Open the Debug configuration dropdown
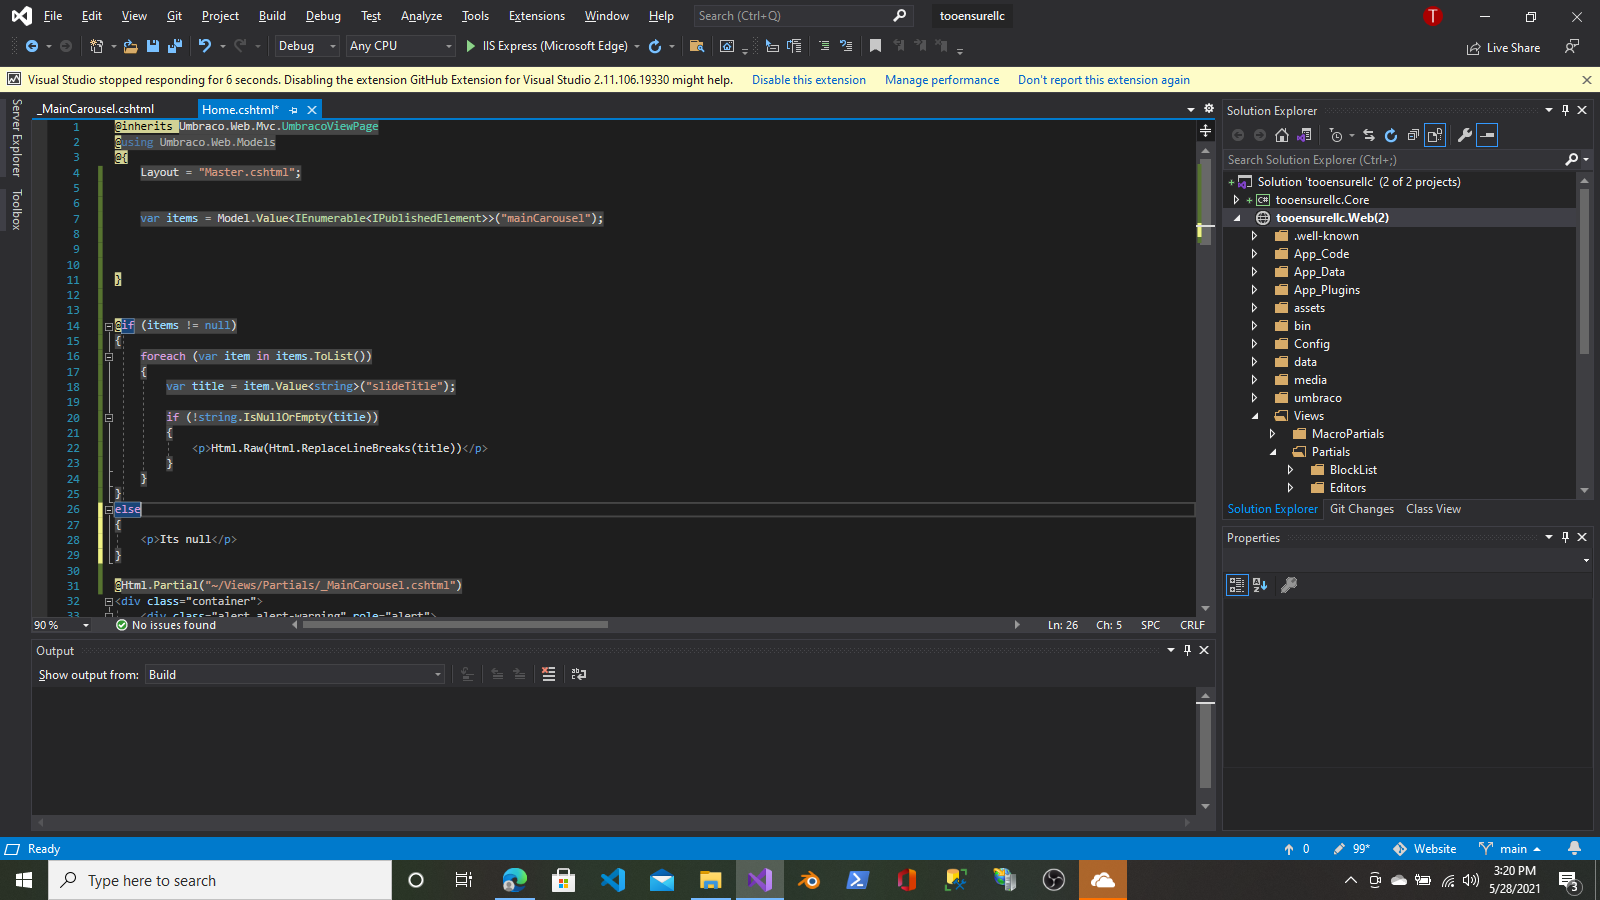This screenshot has height=900, width=1600. pos(307,46)
